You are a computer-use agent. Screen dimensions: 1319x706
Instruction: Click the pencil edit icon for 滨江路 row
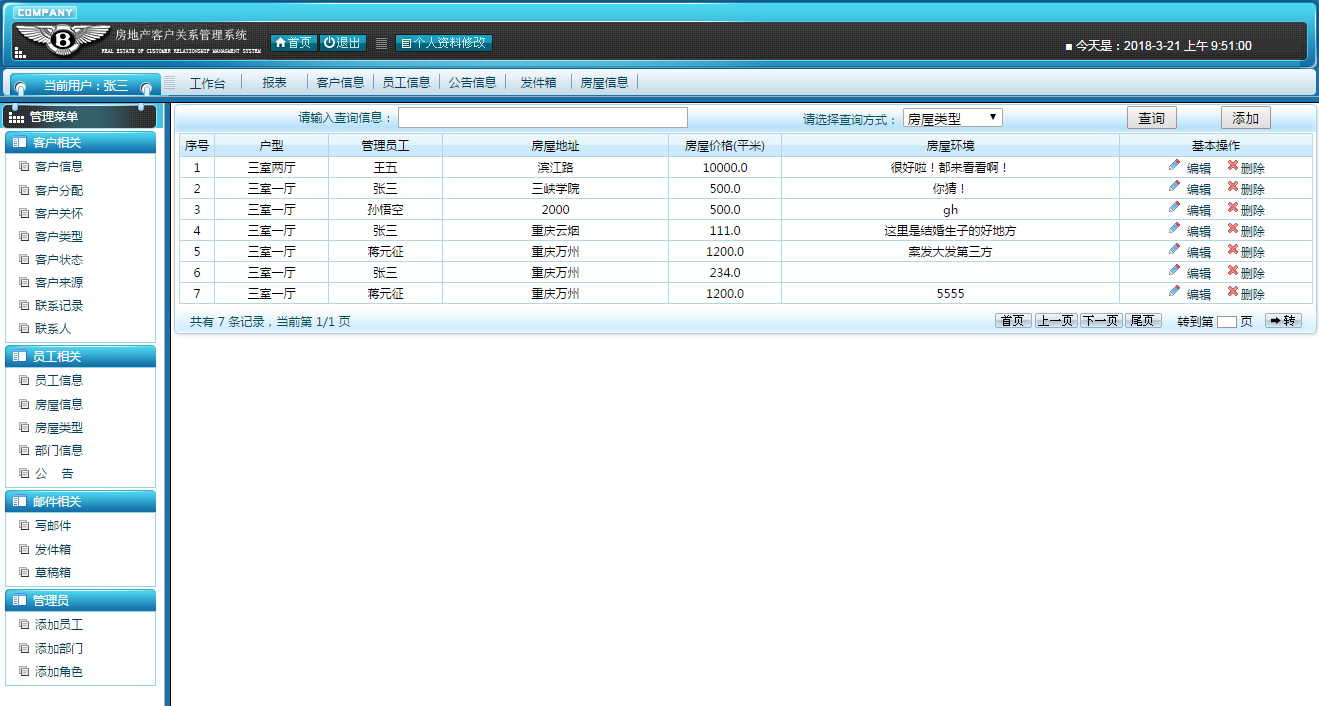(x=1174, y=166)
